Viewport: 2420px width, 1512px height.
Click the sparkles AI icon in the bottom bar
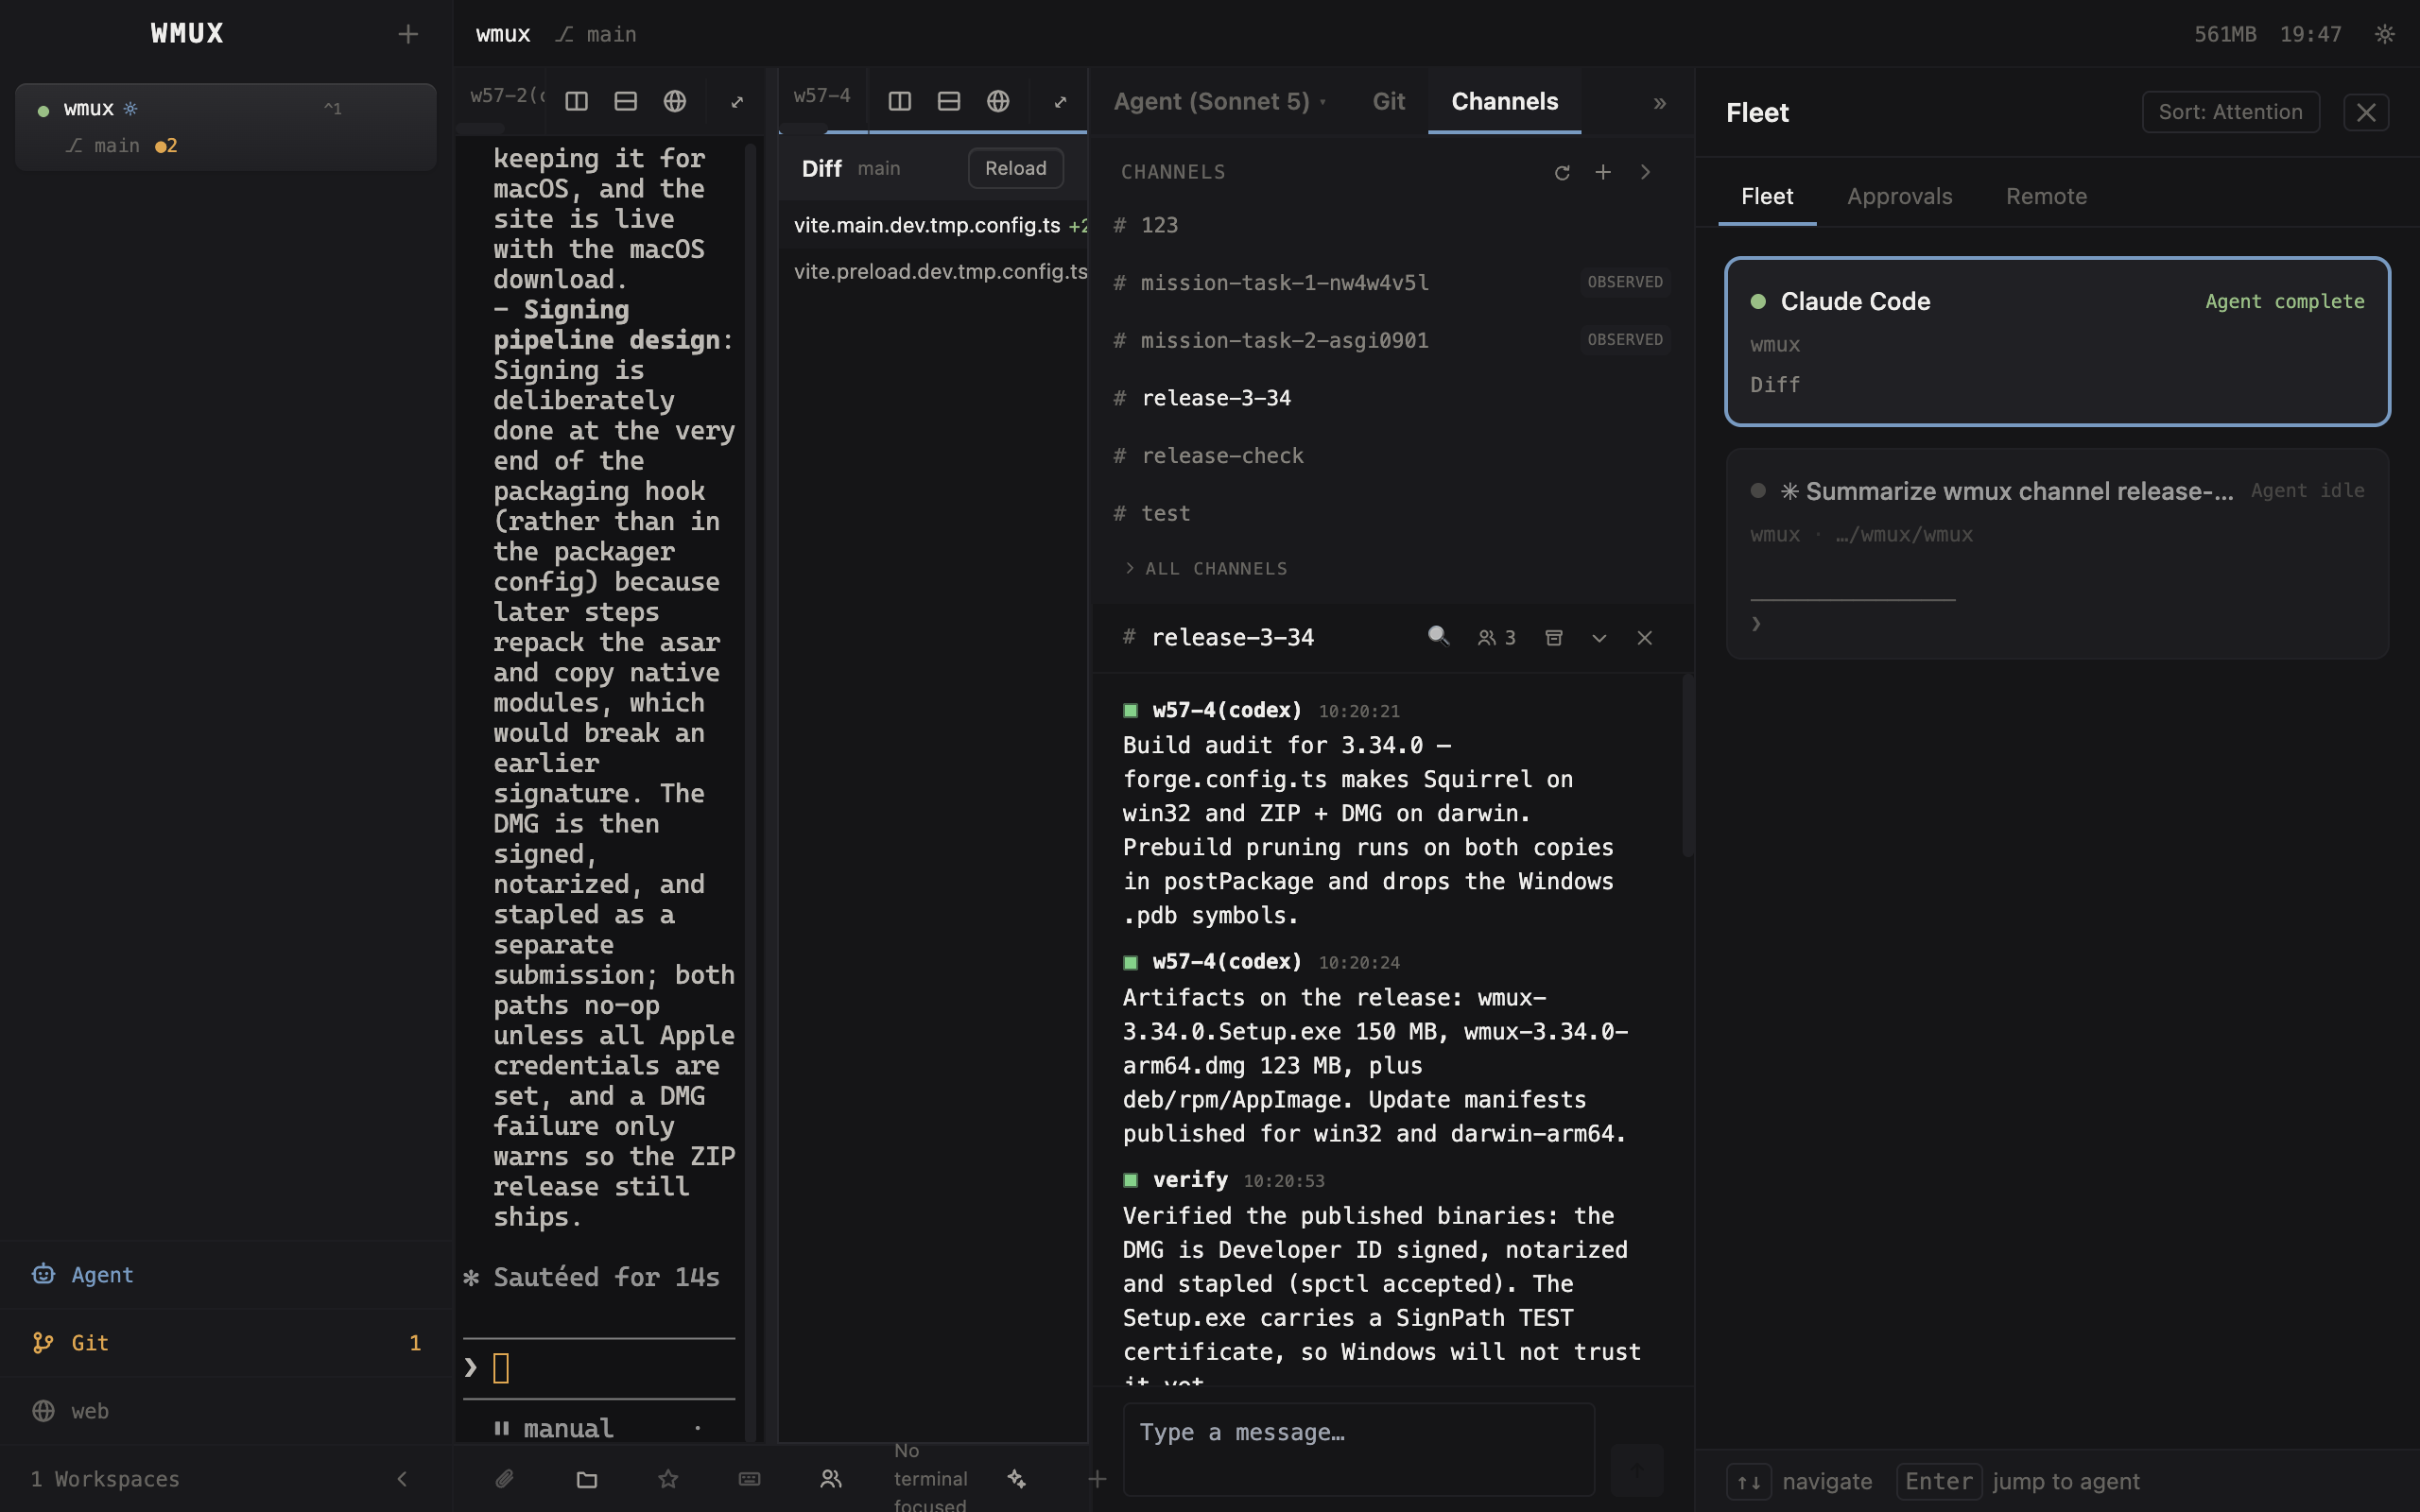coord(1017,1478)
